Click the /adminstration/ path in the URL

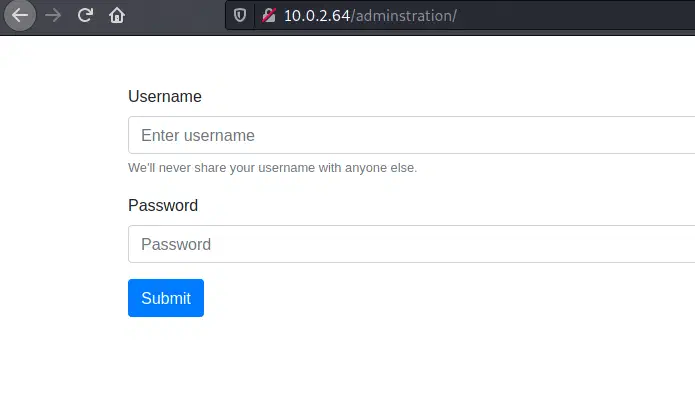[x=404, y=16]
